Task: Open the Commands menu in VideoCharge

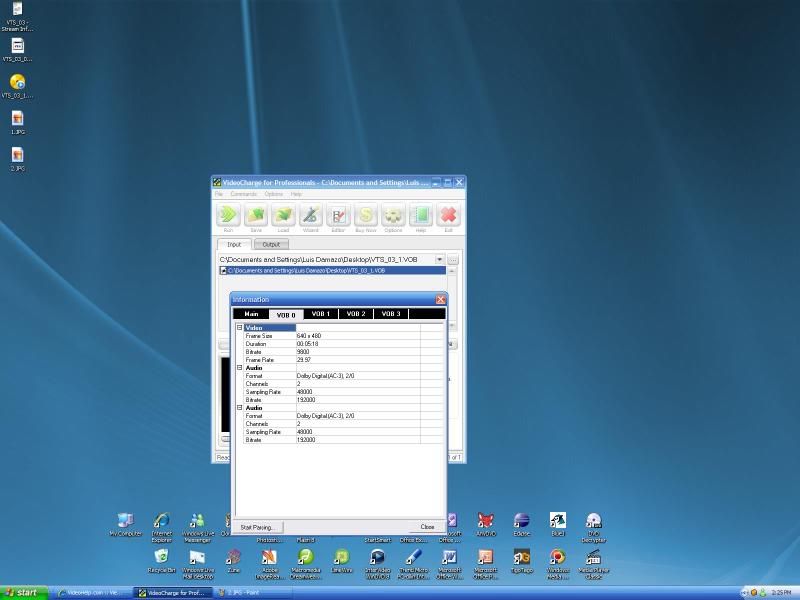Action: pyautogui.click(x=243, y=194)
